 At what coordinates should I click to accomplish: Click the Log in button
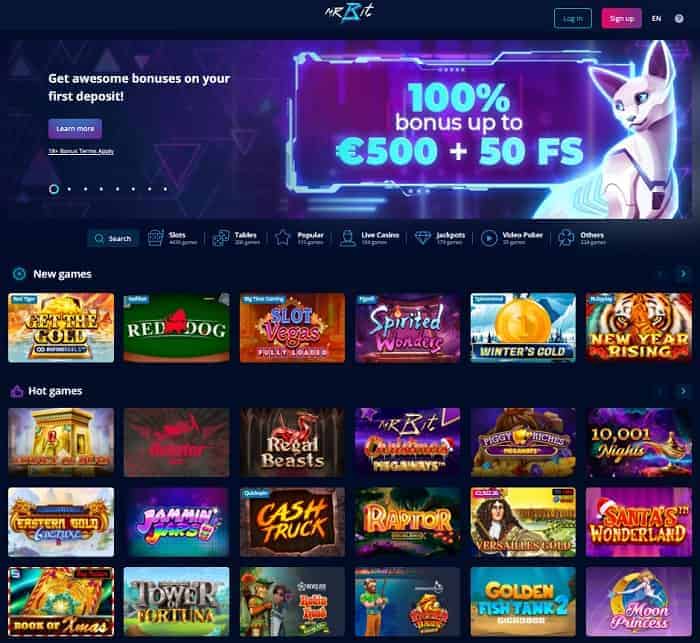573,19
